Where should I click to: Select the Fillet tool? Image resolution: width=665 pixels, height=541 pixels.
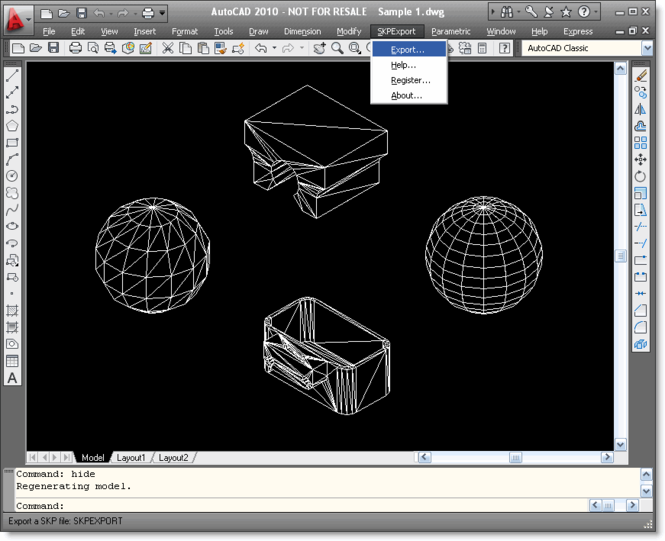(641, 327)
